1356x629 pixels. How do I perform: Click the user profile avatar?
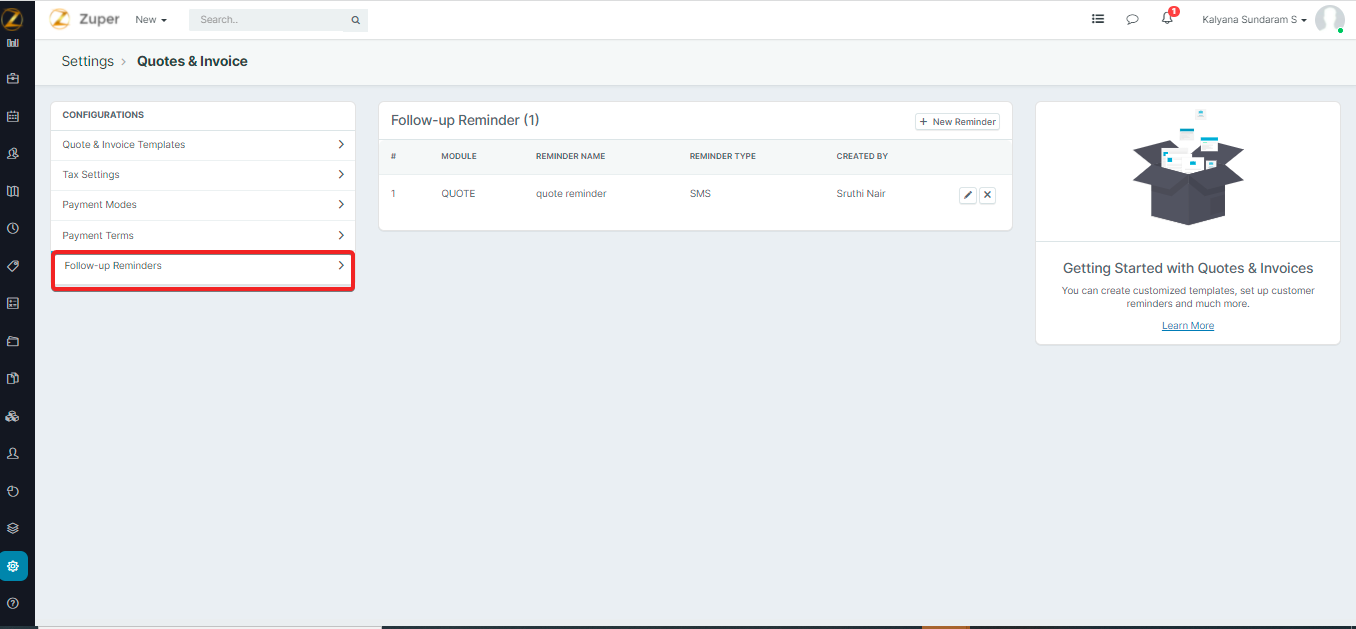[x=1329, y=19]
